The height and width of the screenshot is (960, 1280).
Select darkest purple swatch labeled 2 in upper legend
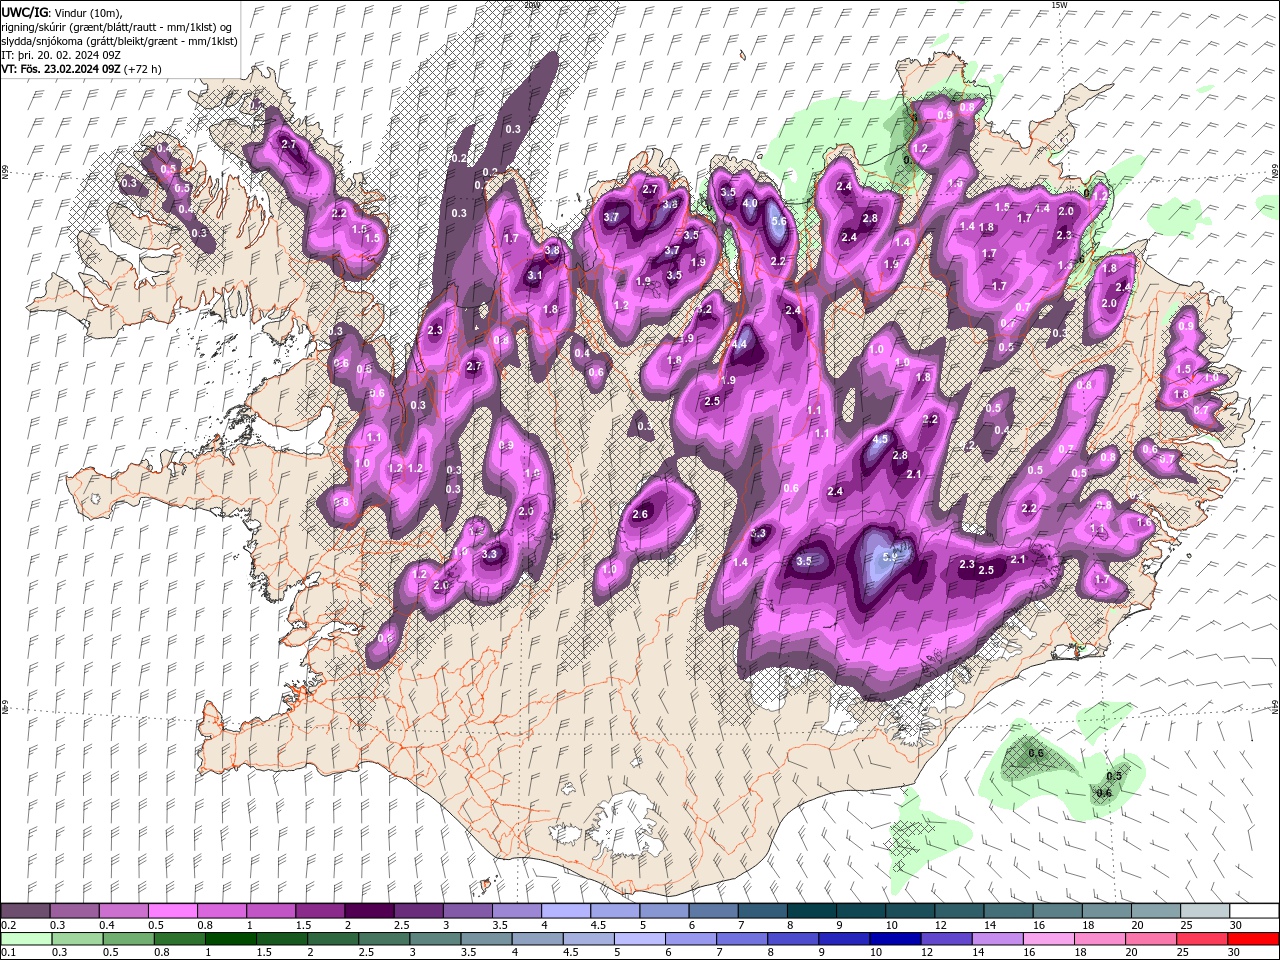point(369,911)
